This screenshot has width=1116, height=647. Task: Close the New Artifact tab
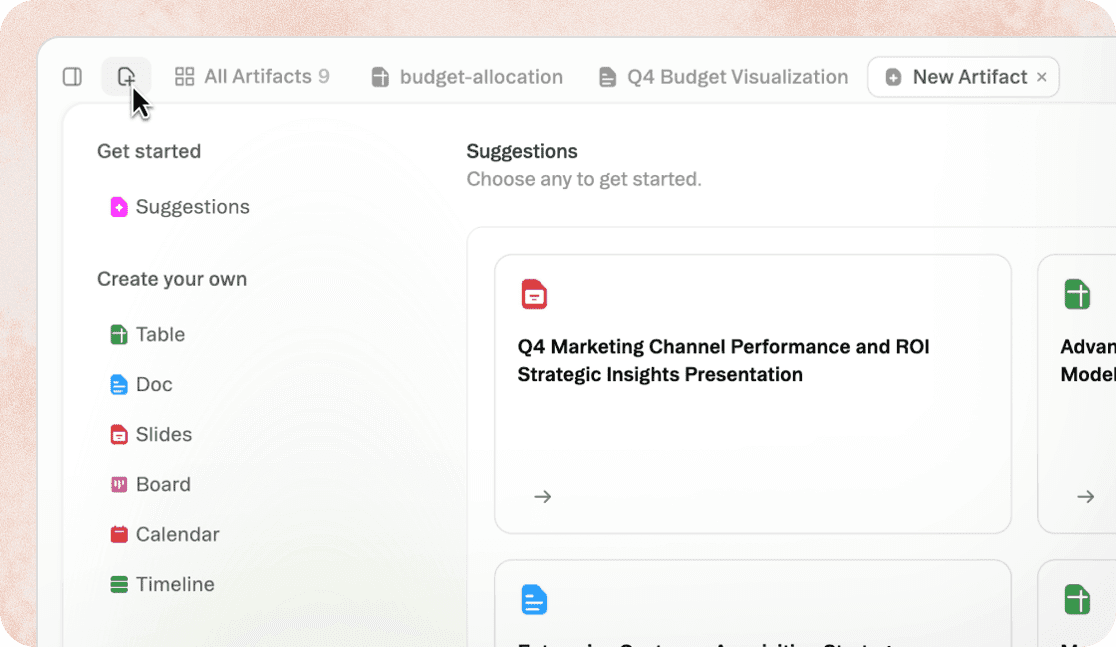(1042, 77)
